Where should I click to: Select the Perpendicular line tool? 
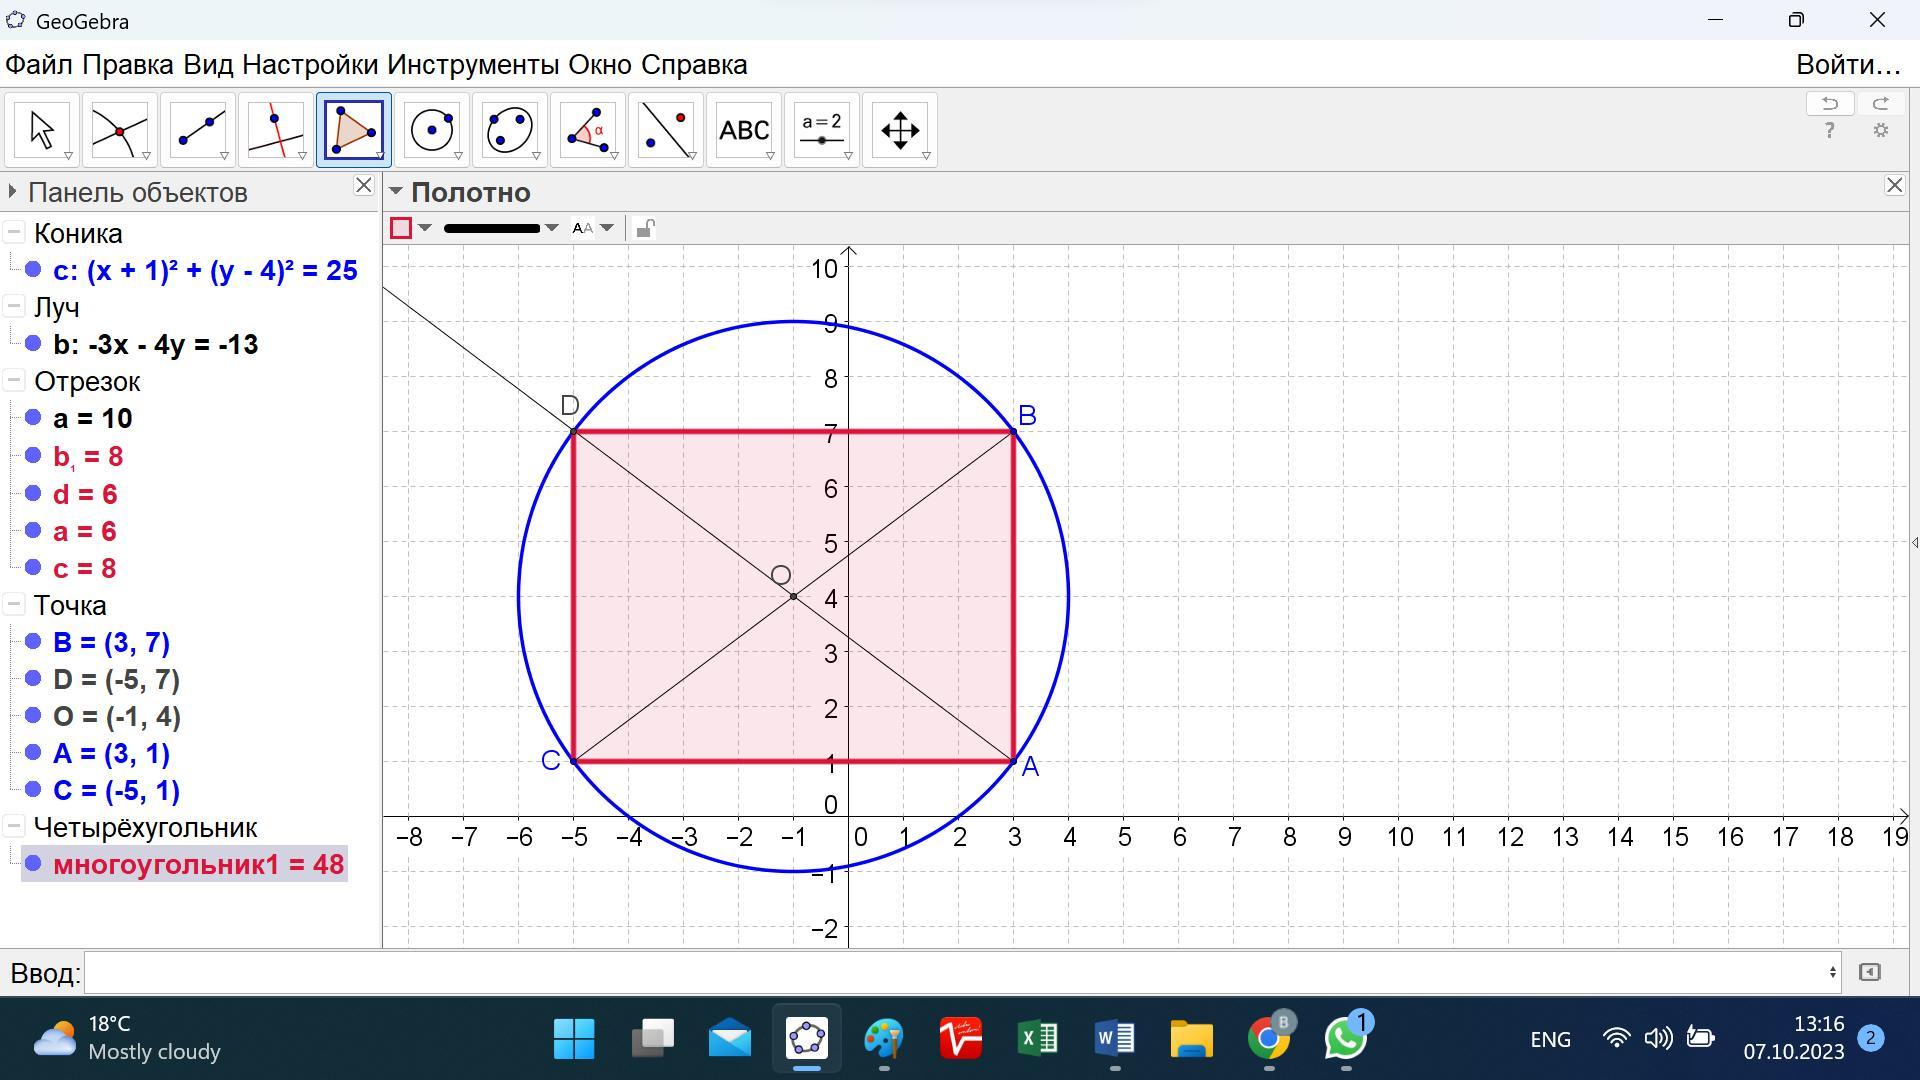pyautogui.click(x=276, y=130)
